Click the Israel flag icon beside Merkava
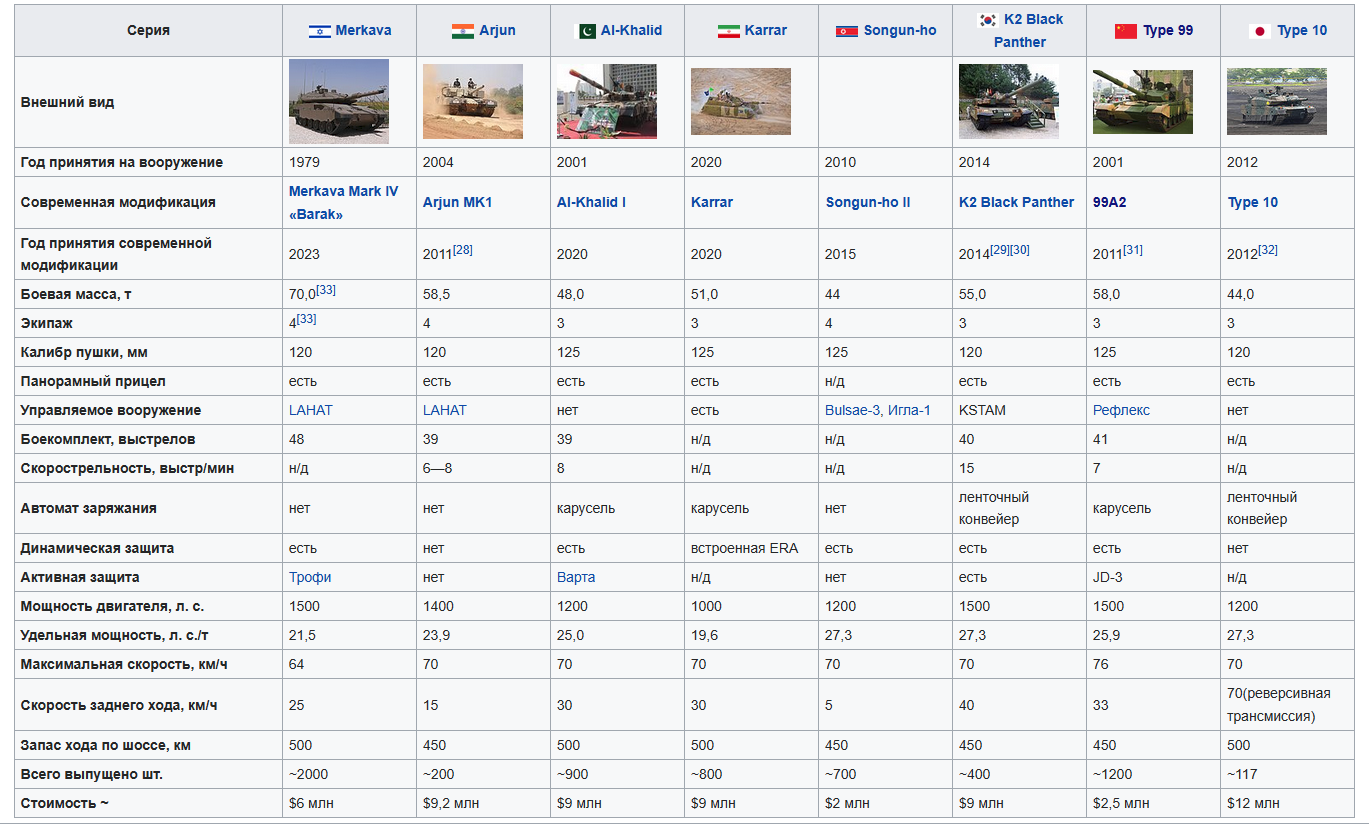This screenshot has width=1369, height=833. 320,31
